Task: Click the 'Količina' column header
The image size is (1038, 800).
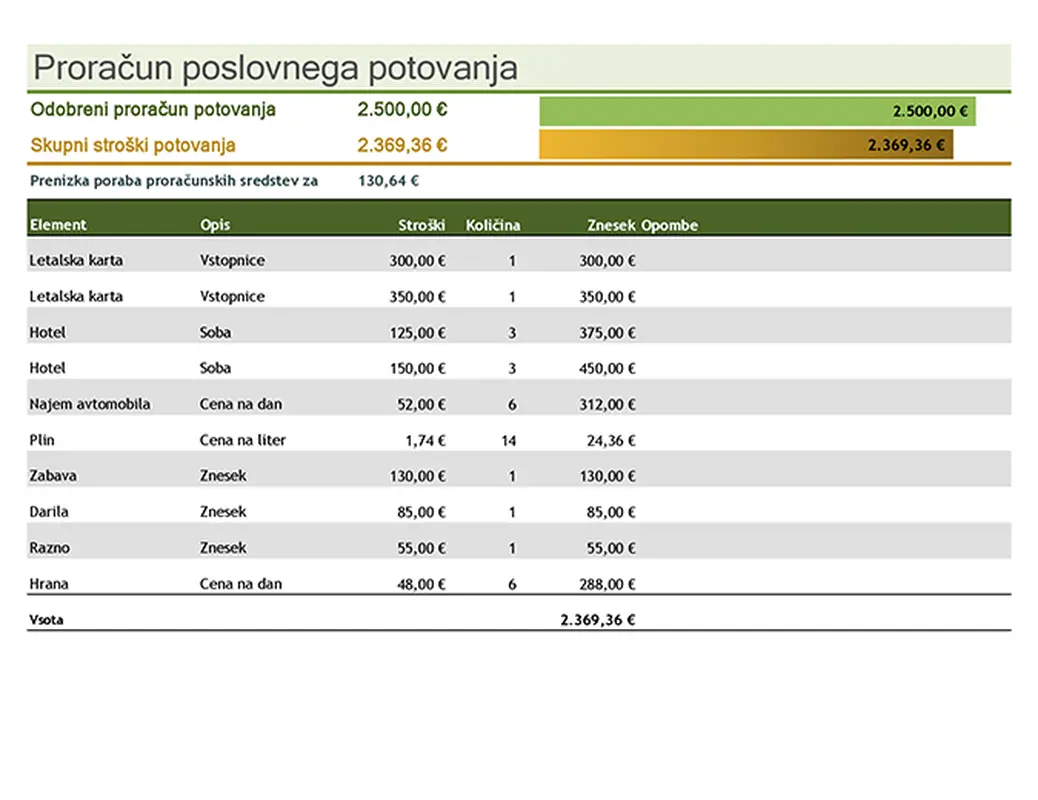Action: [493, 225]
